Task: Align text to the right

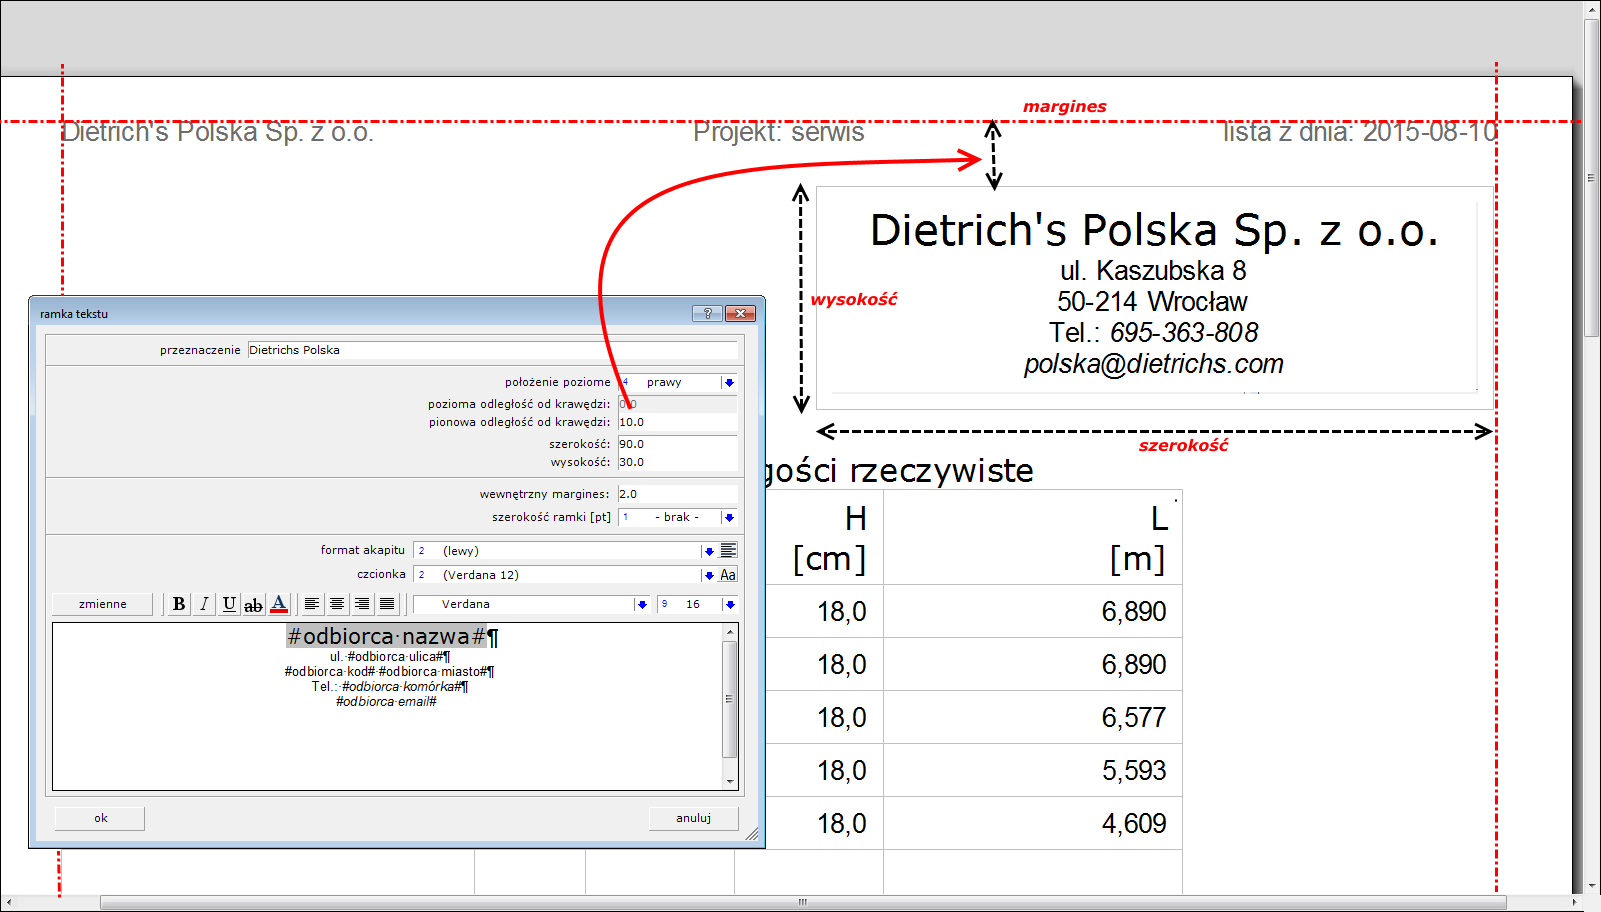Action: coord(362,604)
